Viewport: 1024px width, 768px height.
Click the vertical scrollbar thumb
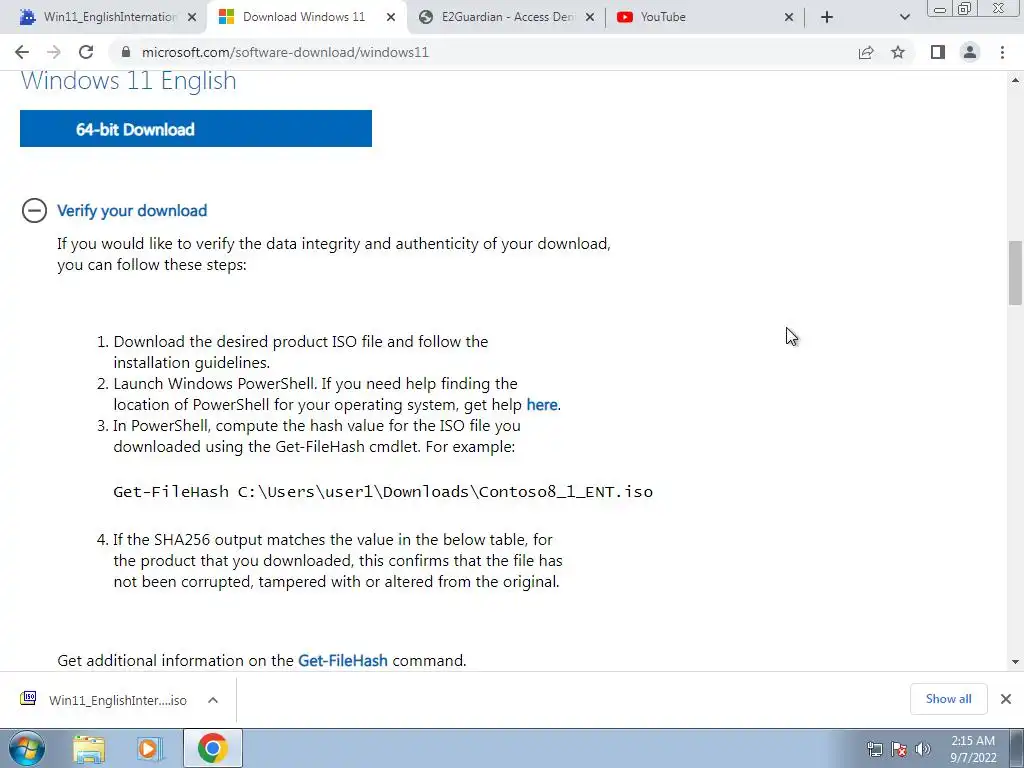pyautogui.click(x=1015, y=273)
